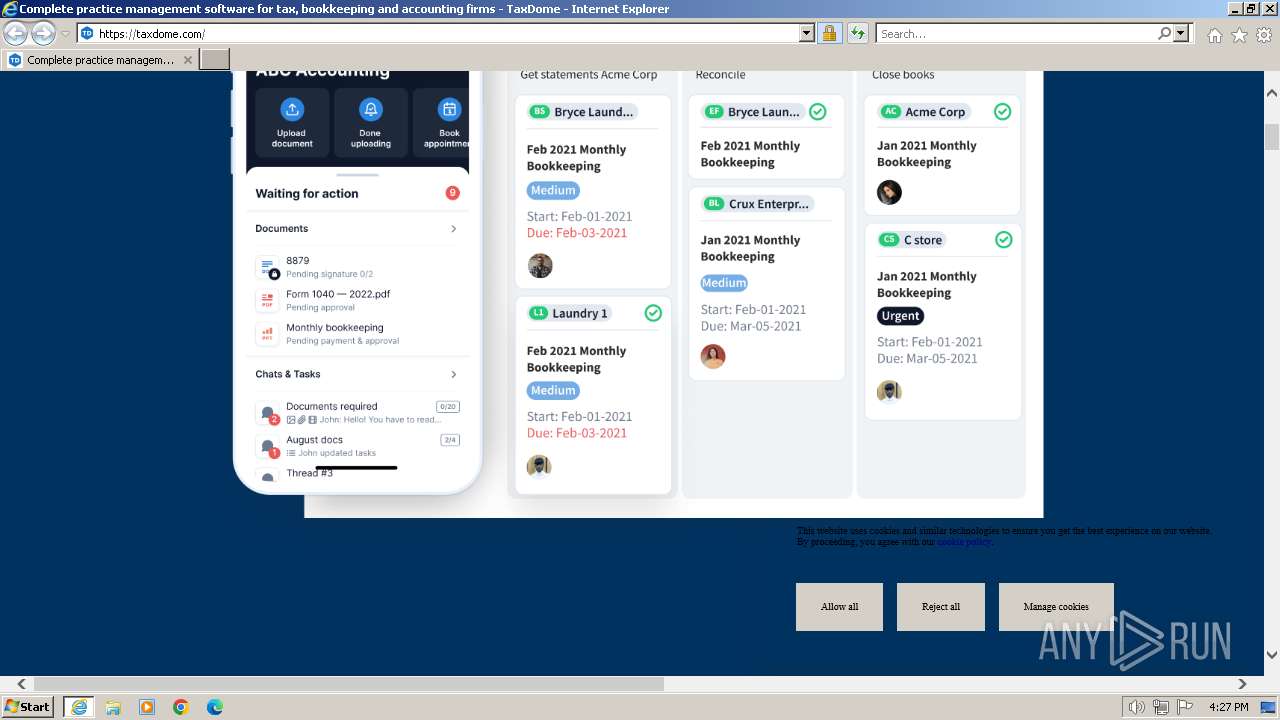Toggle green checkmark on Bryce Laun Reconcile card
This screenshot has width=1280, height=720.
818,112
